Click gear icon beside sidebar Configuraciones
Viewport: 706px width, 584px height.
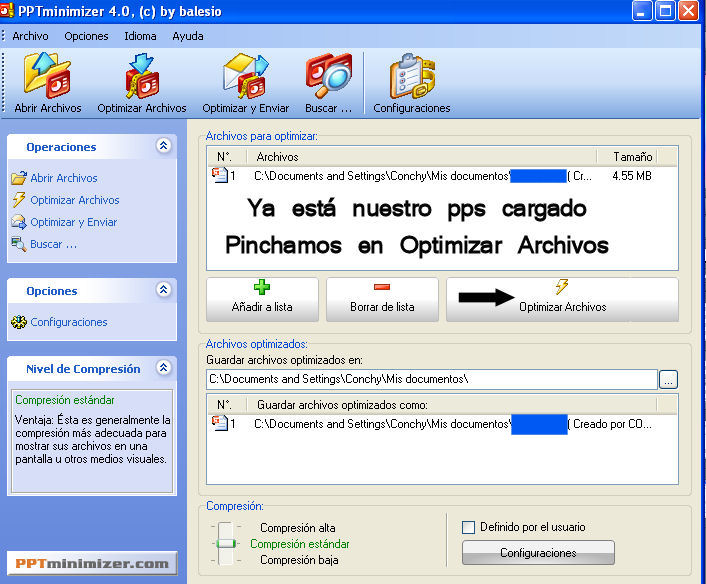point(19,322)
